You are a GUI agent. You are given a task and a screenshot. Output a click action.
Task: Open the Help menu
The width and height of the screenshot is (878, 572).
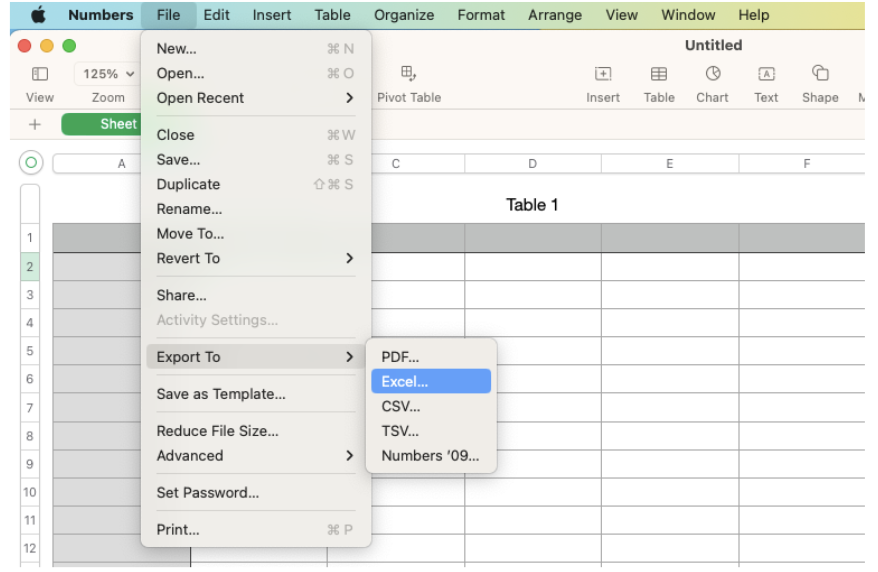pyautogui.click(x=753, y=15)
